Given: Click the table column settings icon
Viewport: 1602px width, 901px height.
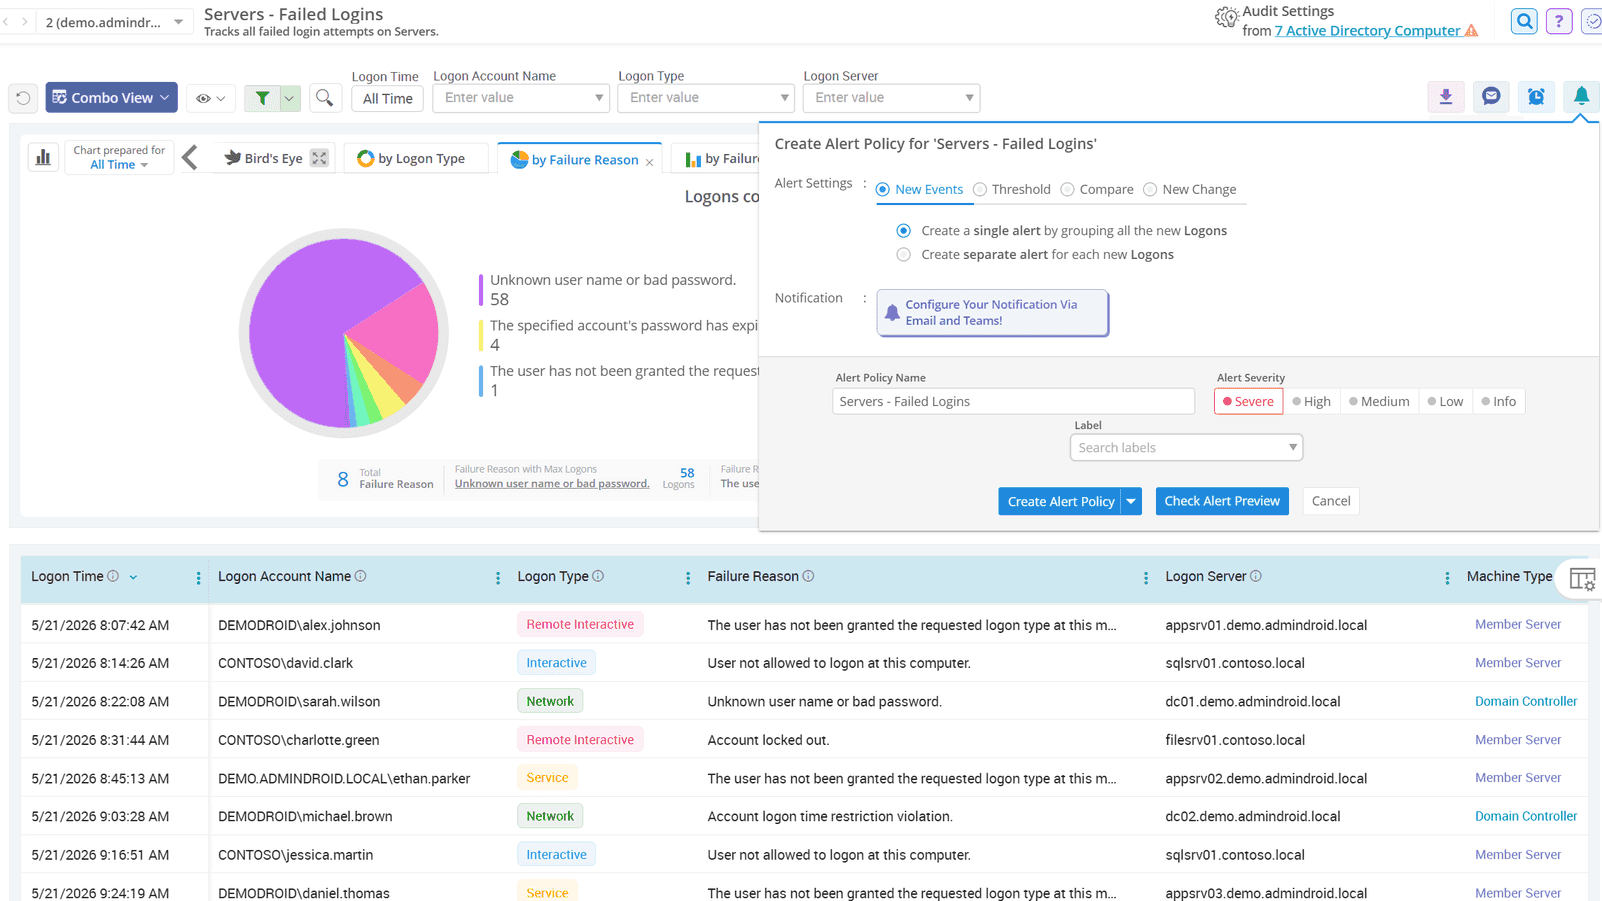Looking at the screenshot, I should (1582, 579).
